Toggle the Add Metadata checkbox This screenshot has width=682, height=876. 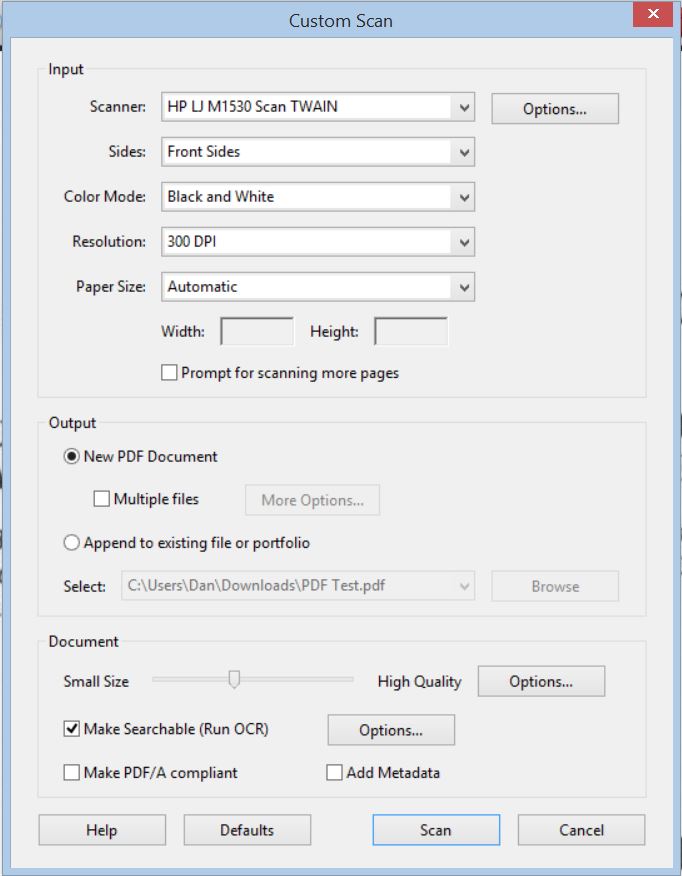(335, 773)
